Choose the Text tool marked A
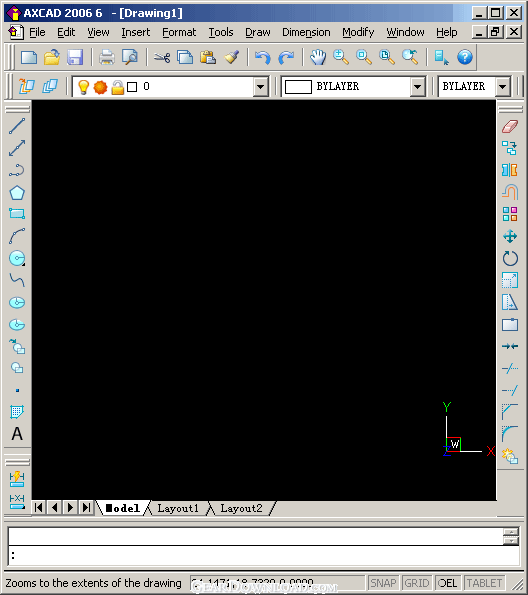Screen dimensions: 528x595 point(17,434)
